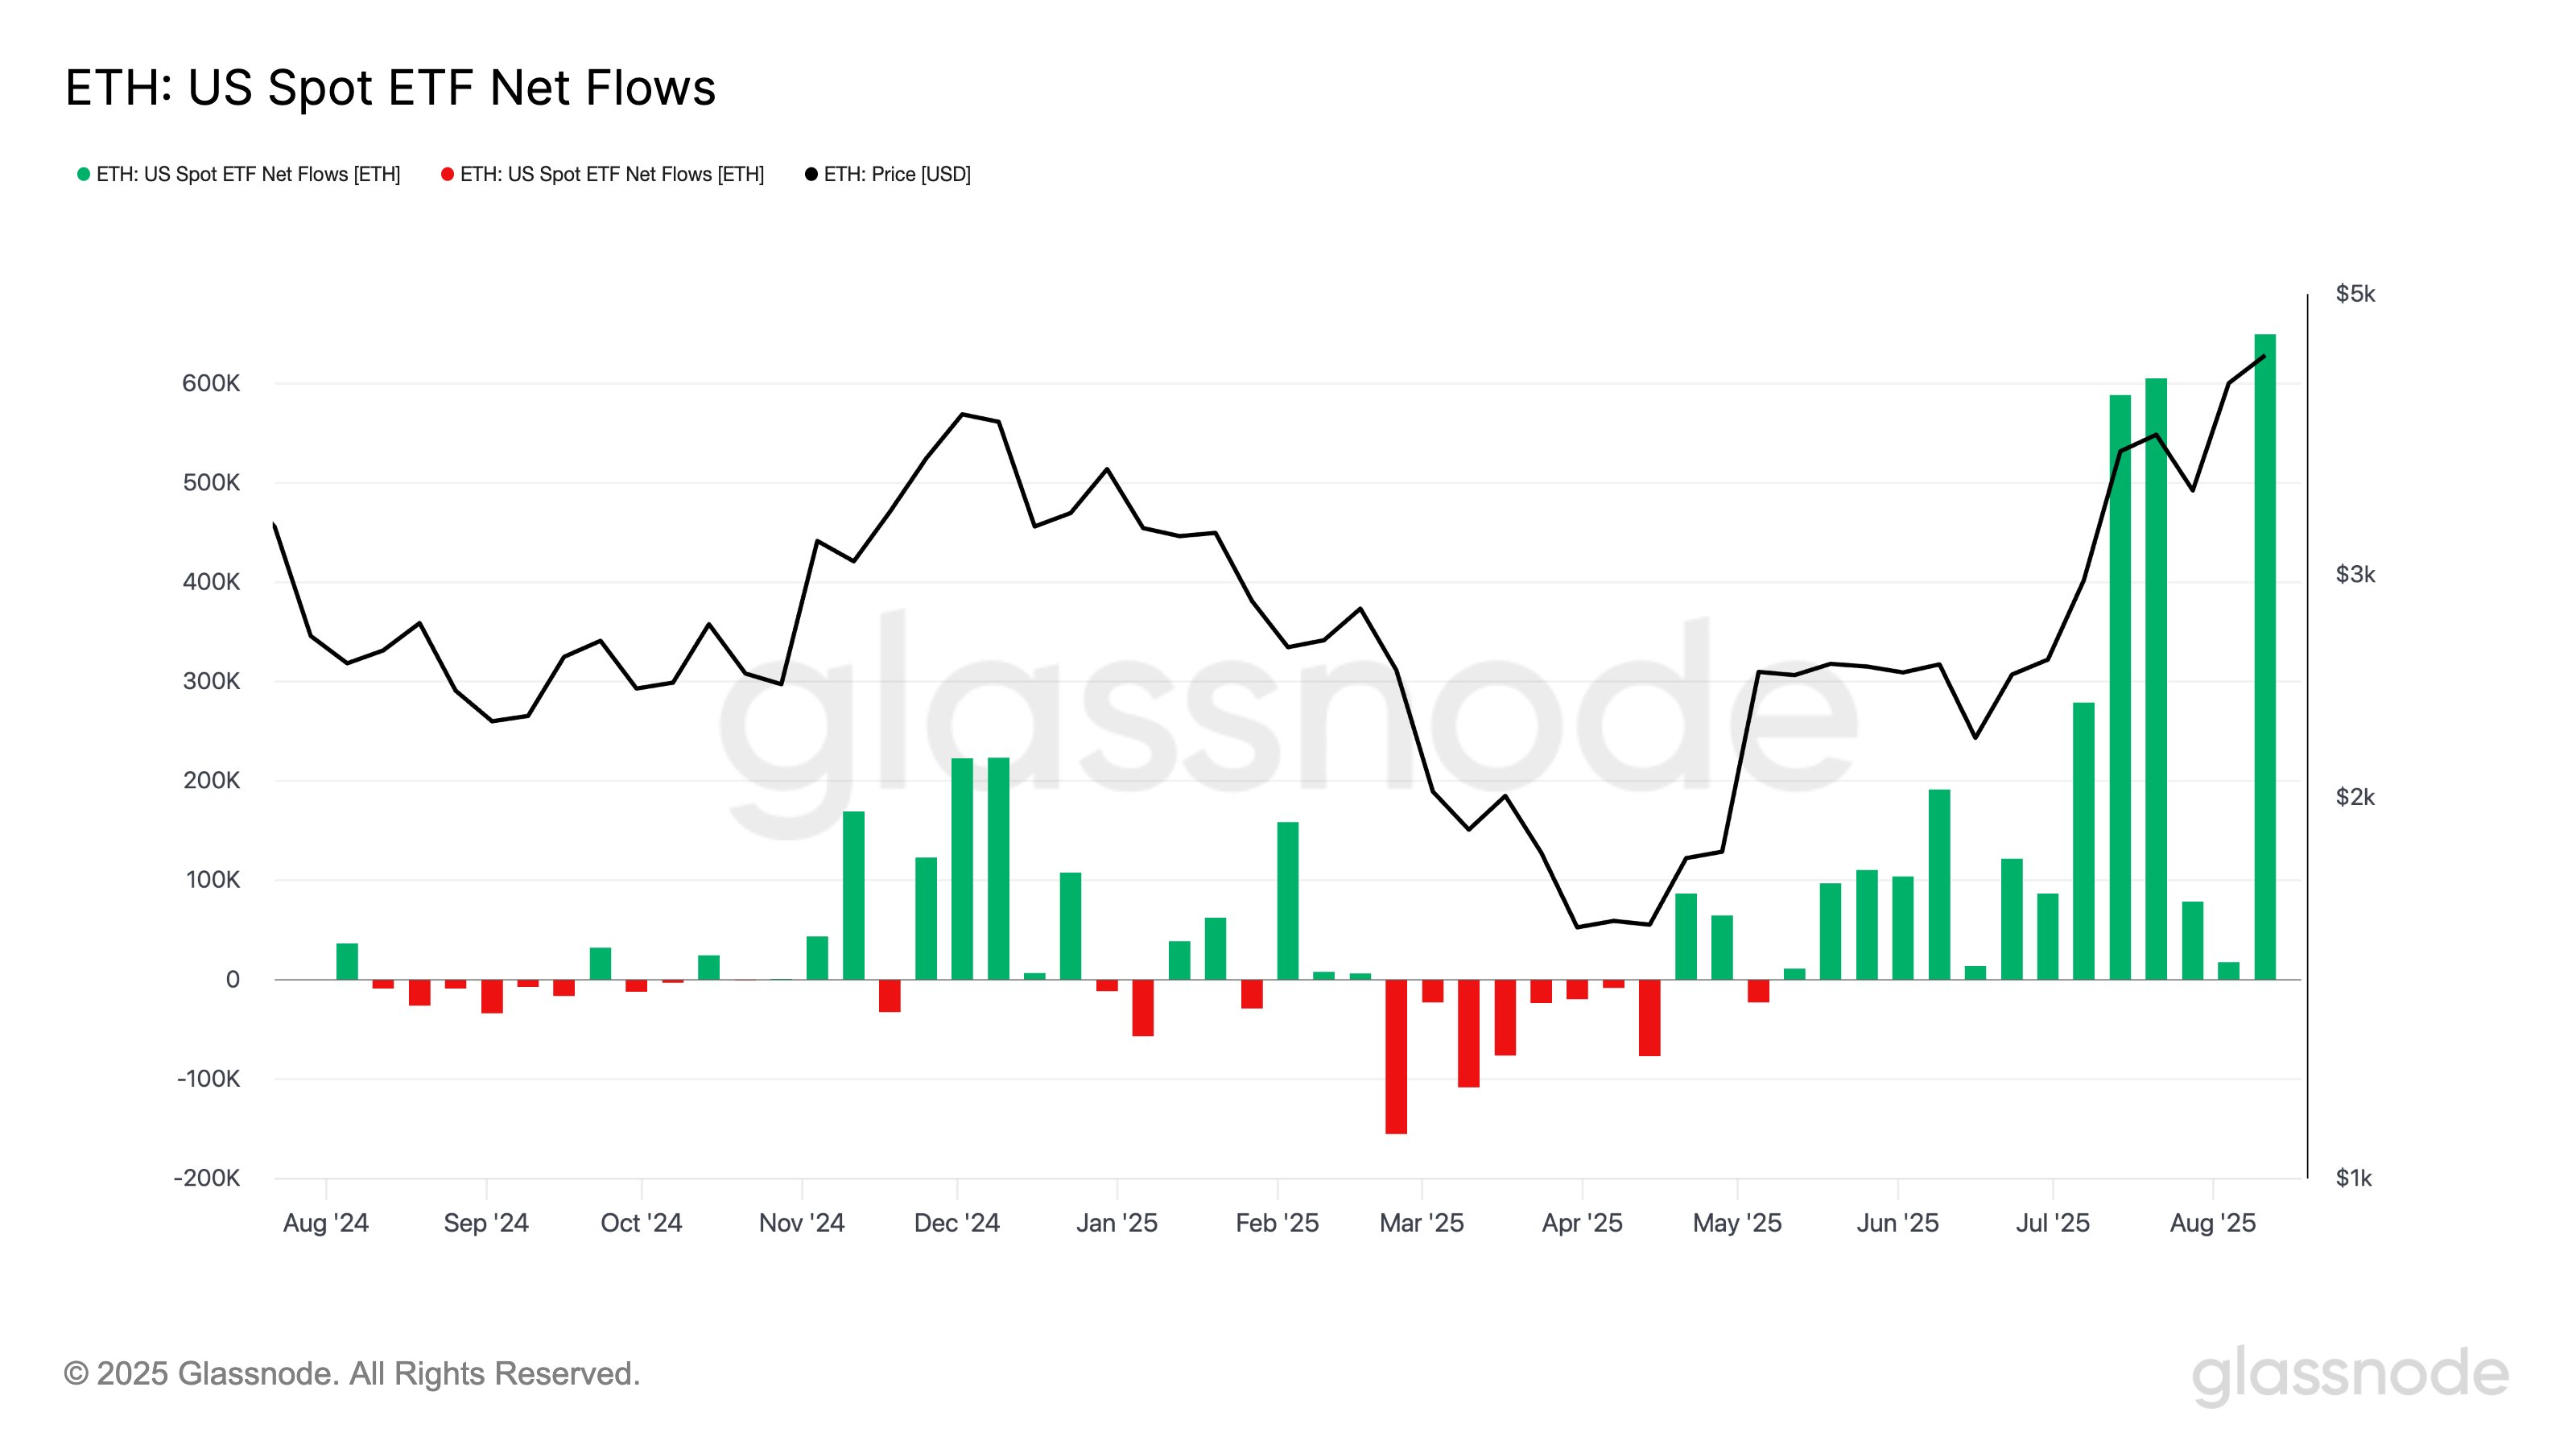Image resolution: width=2576 pixels, height=1449 pixels.
Task: Click the tallest green bar in Aug '25
Action: click(x=2264, y=656)
